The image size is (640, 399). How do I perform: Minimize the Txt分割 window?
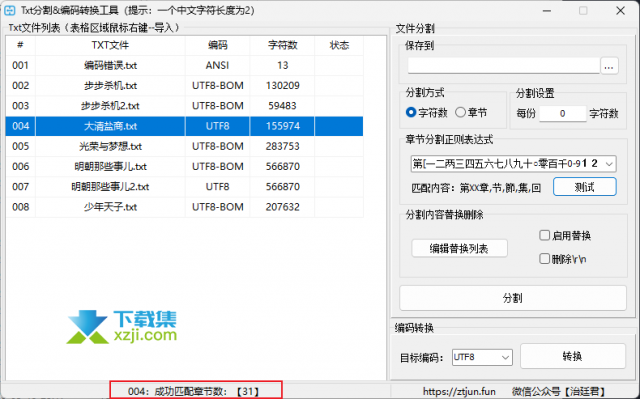tap(547, 11)
